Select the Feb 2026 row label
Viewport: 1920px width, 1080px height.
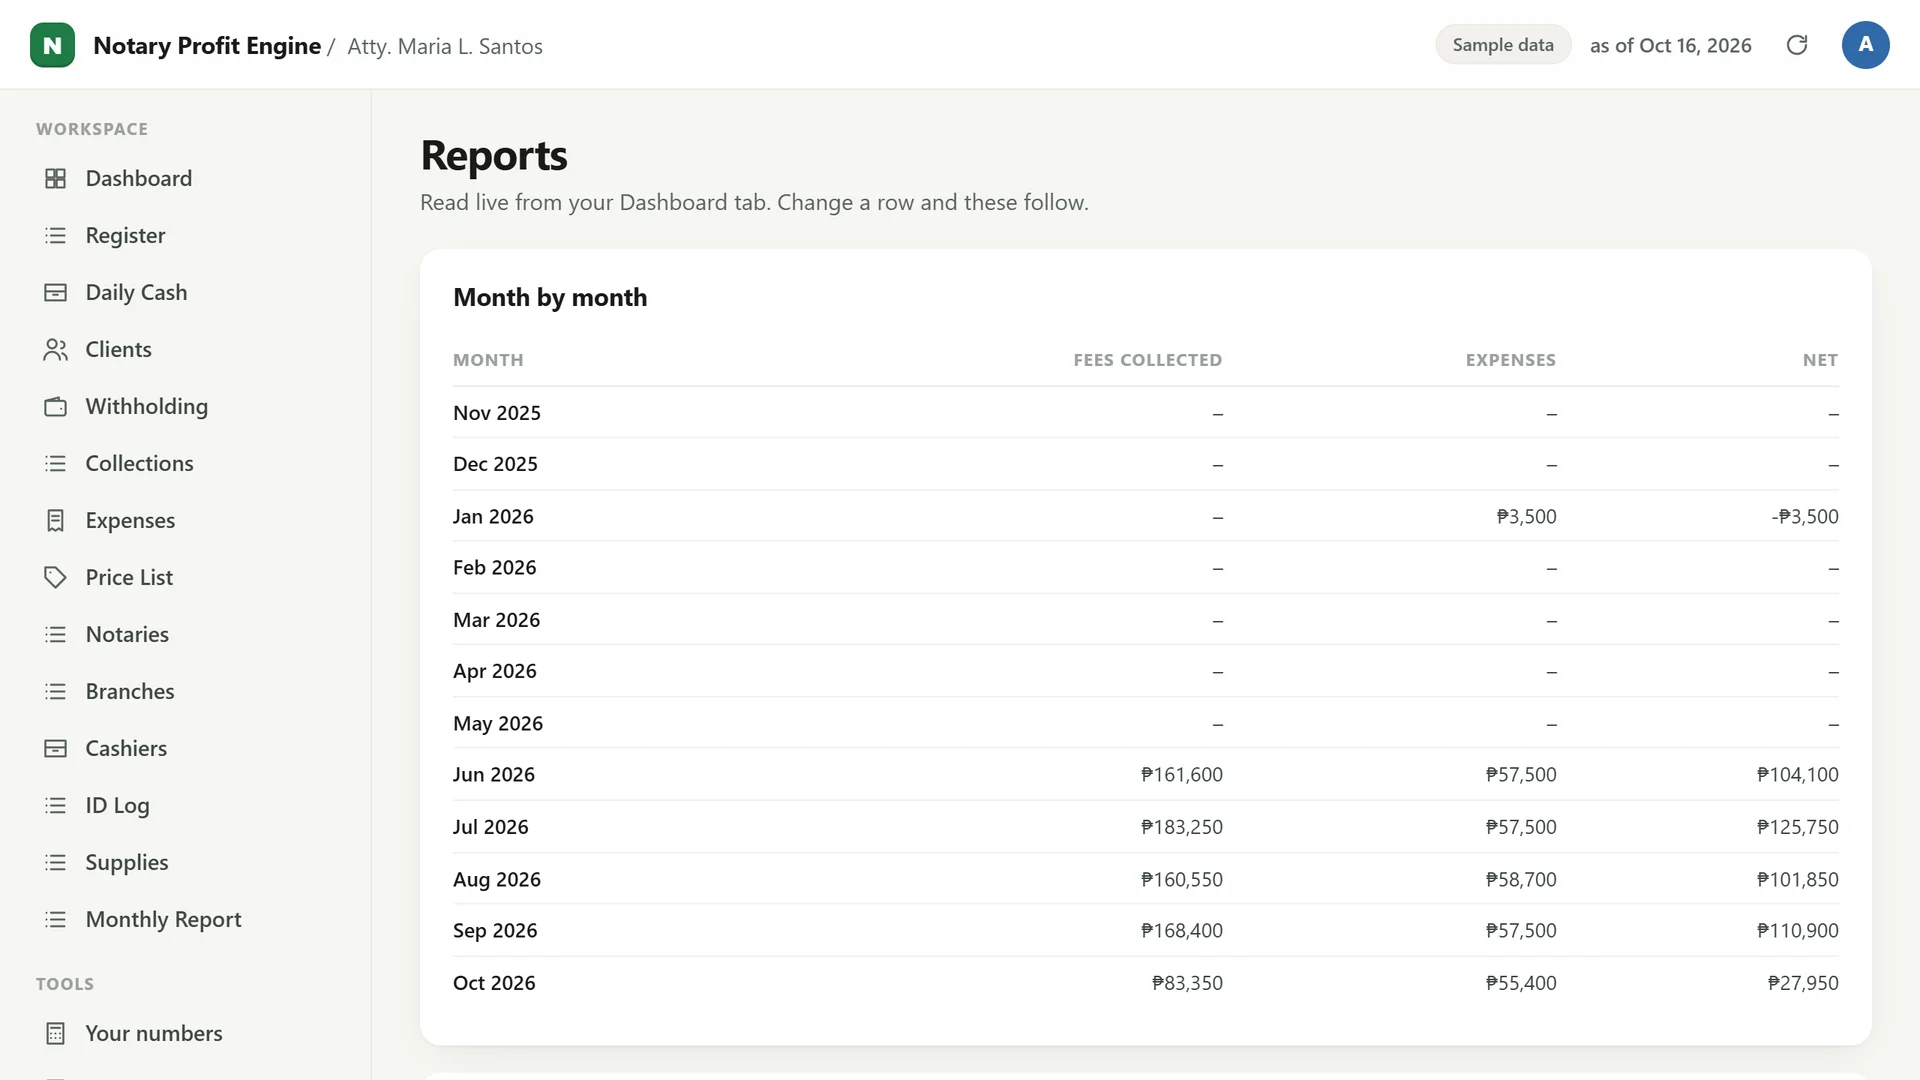pos(494,567)
